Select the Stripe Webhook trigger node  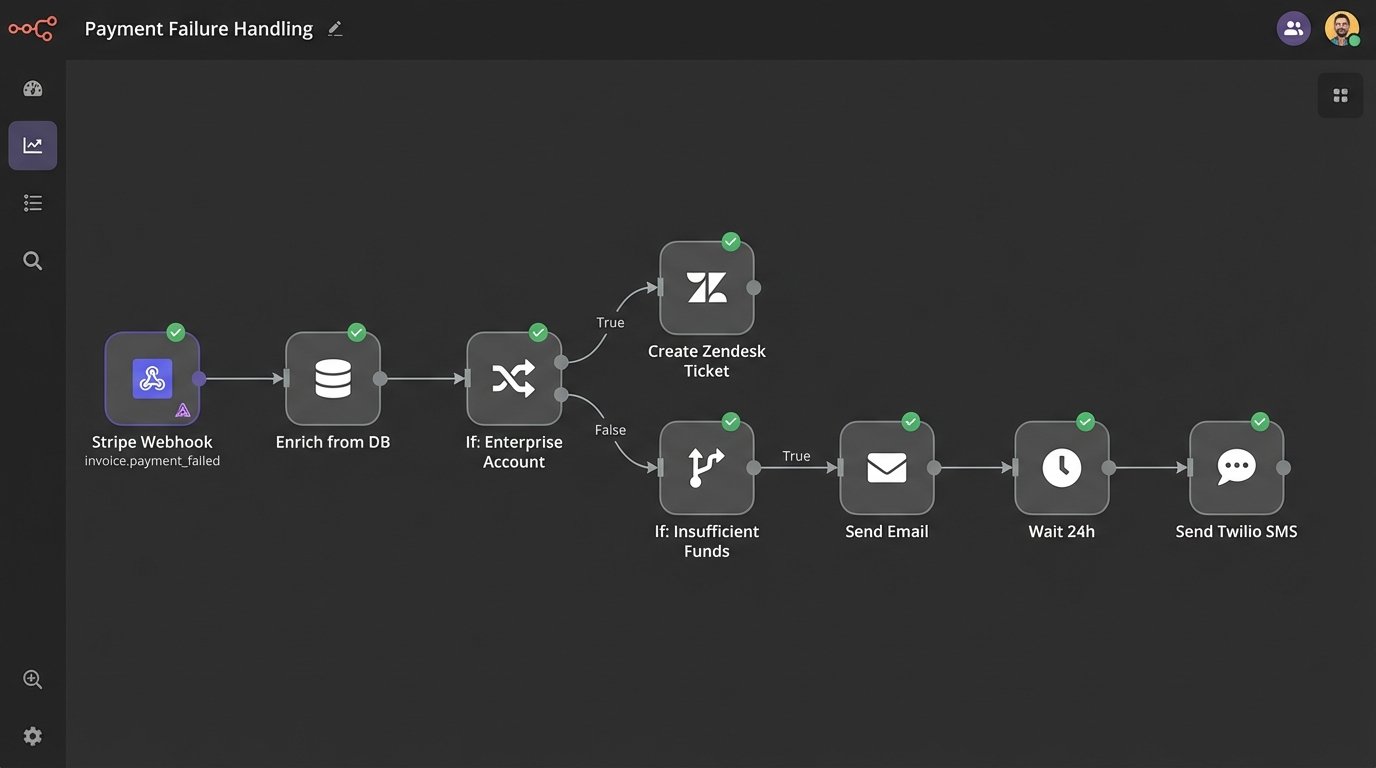click(x=152, y=378)
